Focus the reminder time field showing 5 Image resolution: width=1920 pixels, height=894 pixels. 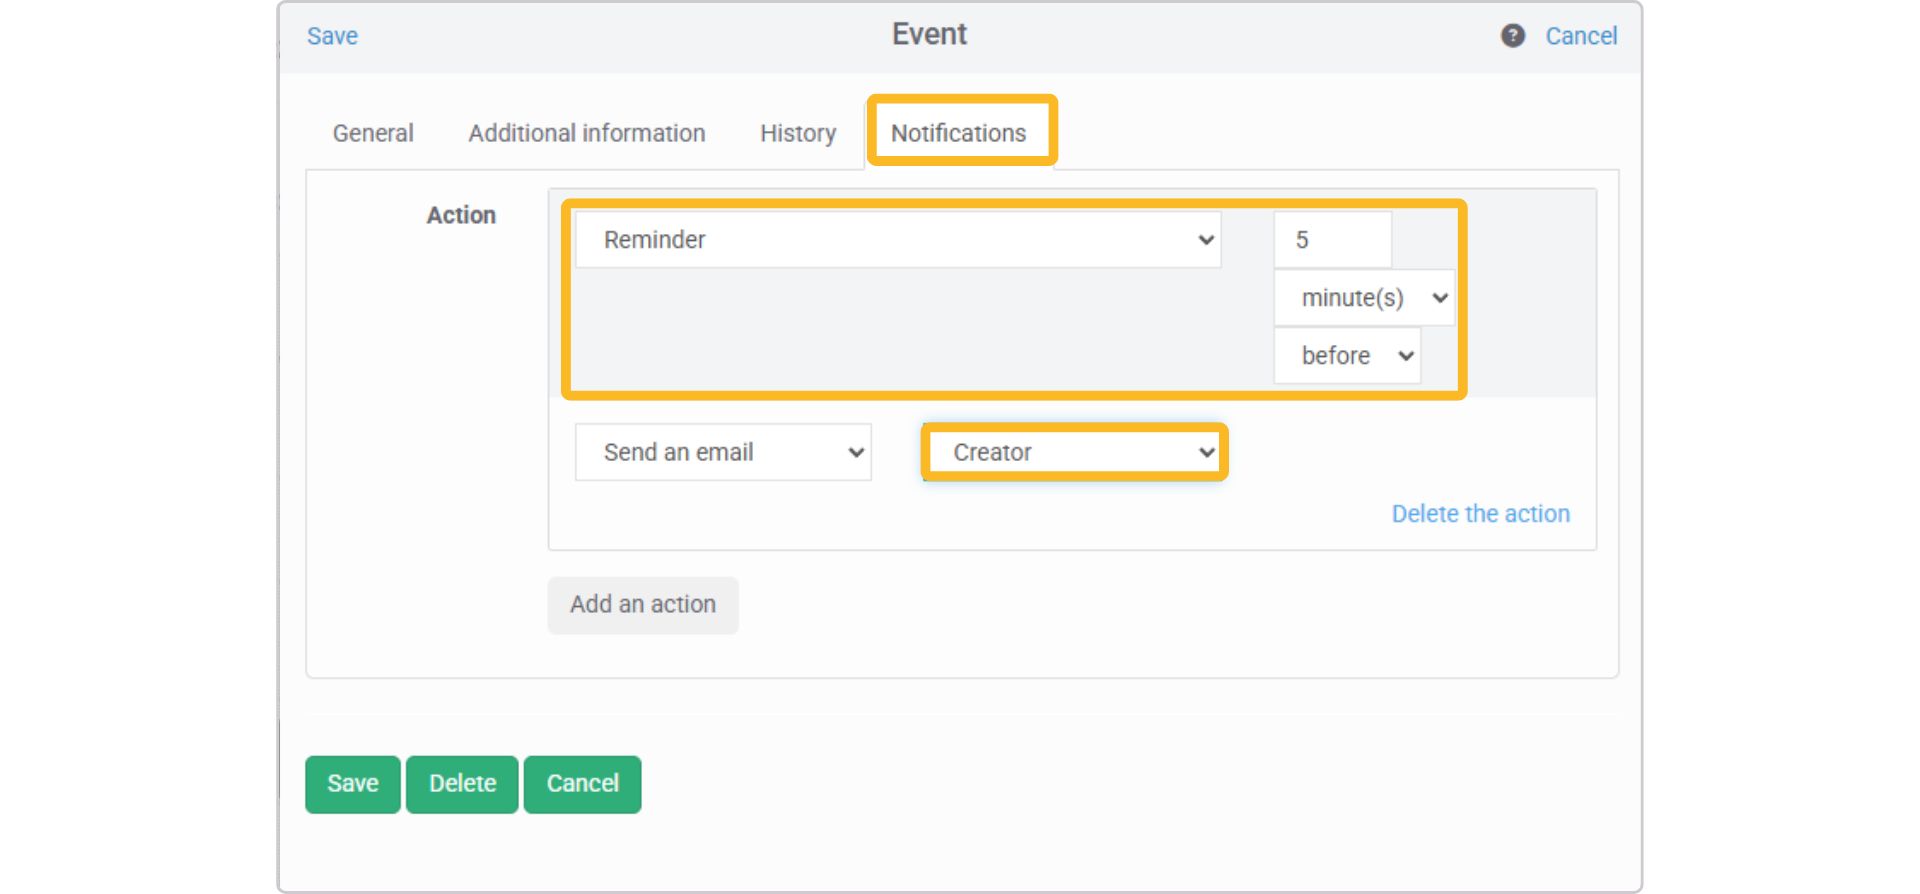[x=1332, y=240]
